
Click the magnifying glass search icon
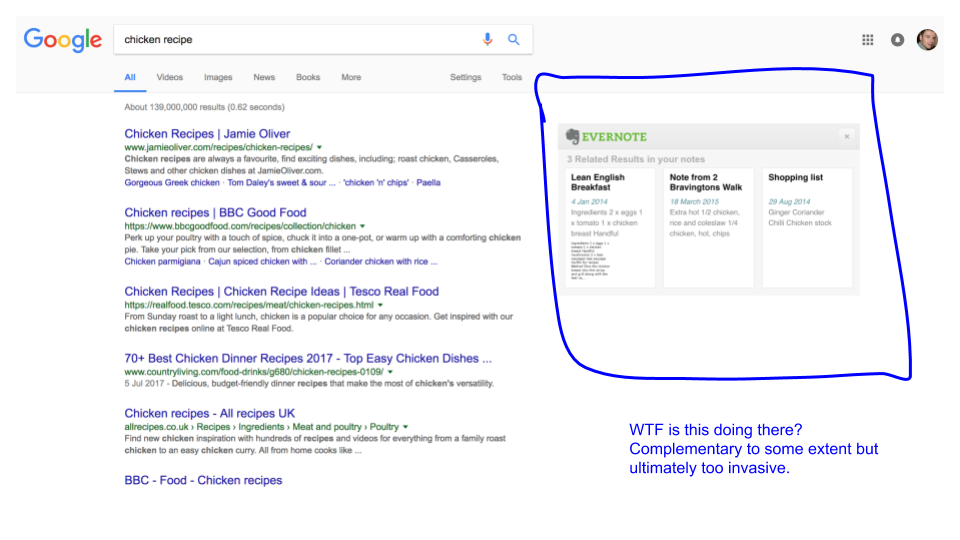pyautogui.click(x=514, y=39)
